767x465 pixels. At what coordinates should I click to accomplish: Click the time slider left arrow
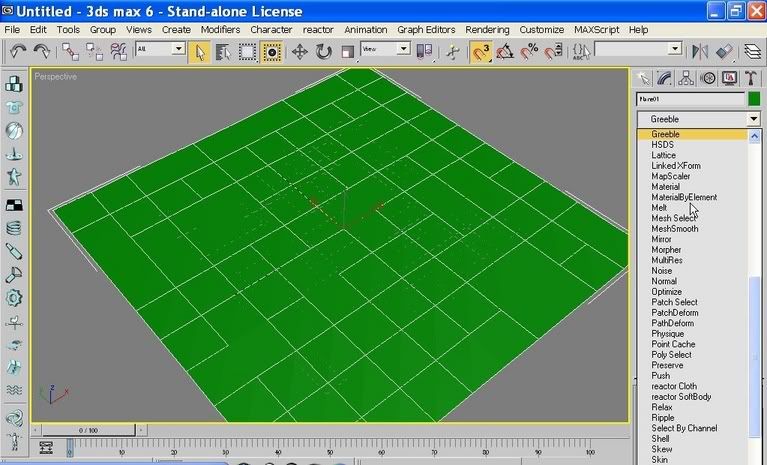(x=36, y=430)
